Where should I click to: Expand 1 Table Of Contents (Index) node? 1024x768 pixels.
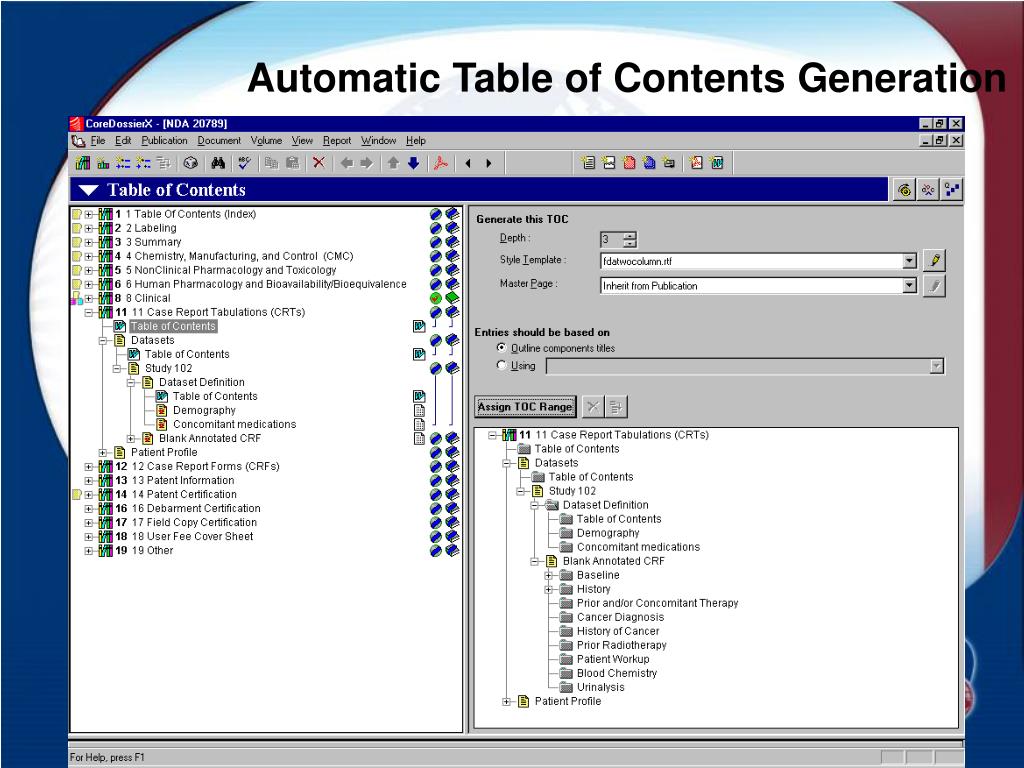point(89,214)
